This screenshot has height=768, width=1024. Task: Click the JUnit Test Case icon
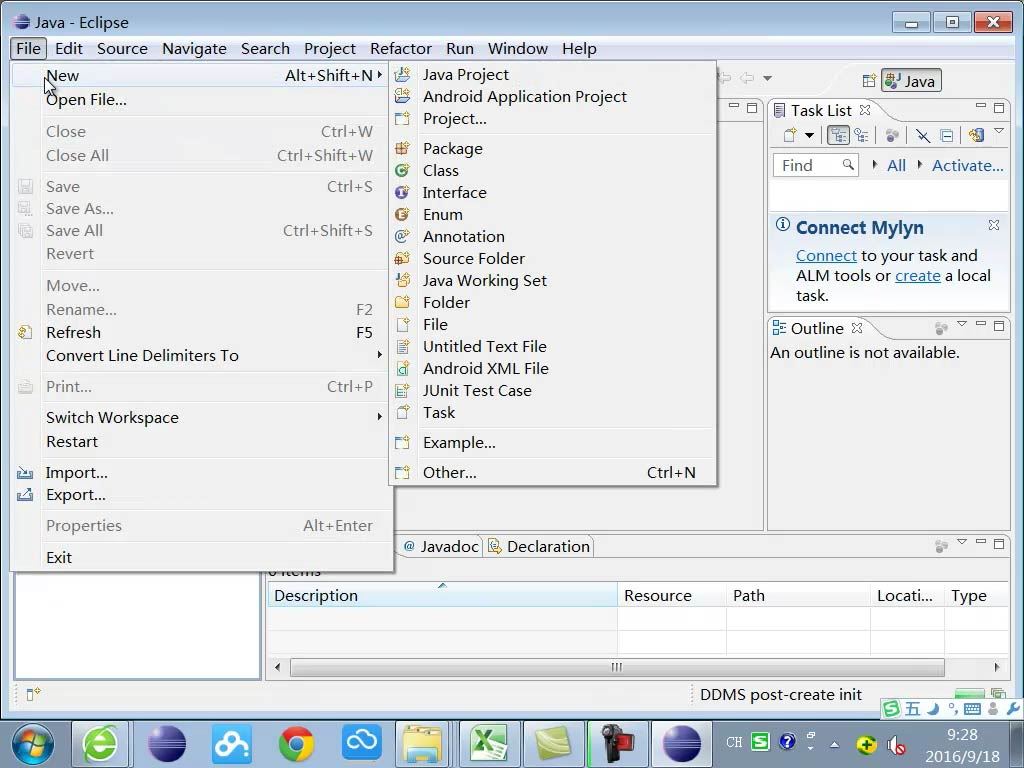[x=403, y=391]
